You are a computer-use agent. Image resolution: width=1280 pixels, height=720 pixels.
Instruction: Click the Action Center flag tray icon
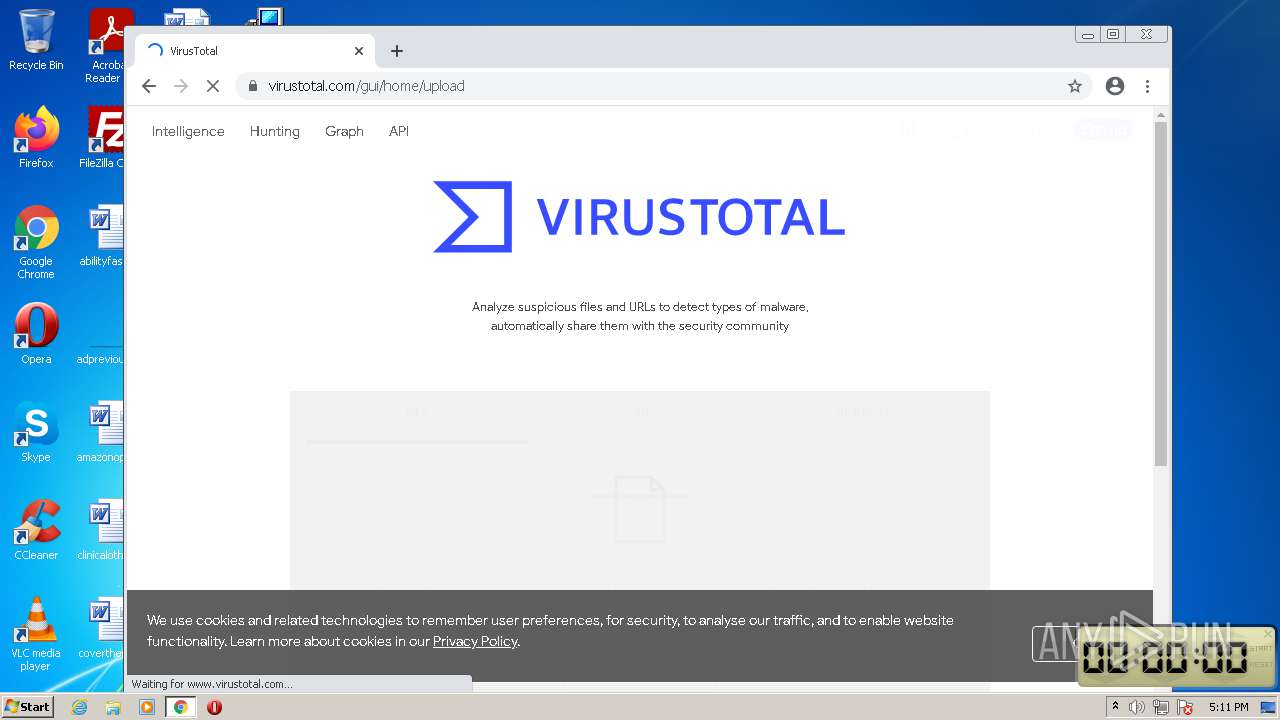click(x=1185, y=707)
